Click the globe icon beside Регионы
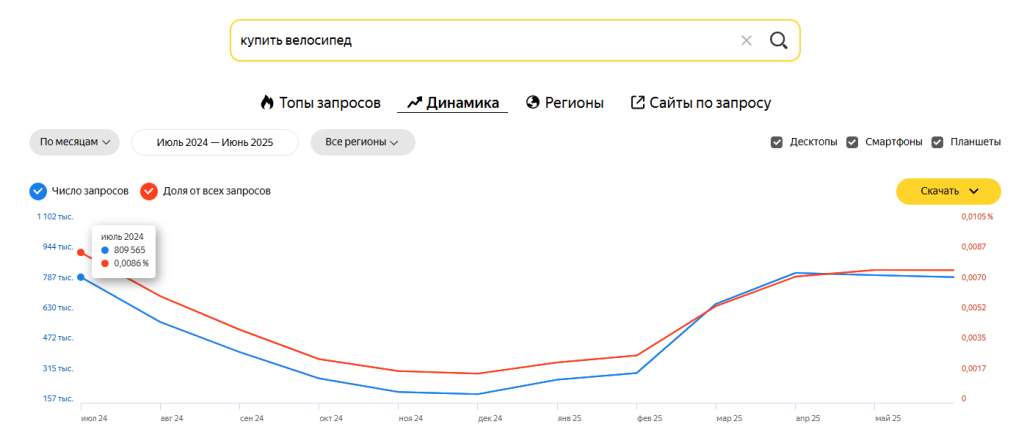This screenshot has width=1024, height=438. click(x=533, y=102)
